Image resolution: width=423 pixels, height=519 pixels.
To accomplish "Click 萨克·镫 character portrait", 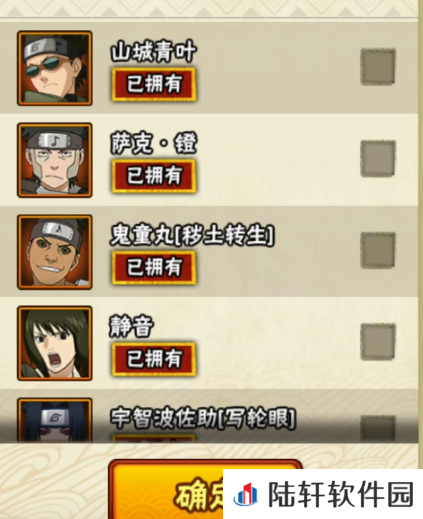I will point(55,160).
